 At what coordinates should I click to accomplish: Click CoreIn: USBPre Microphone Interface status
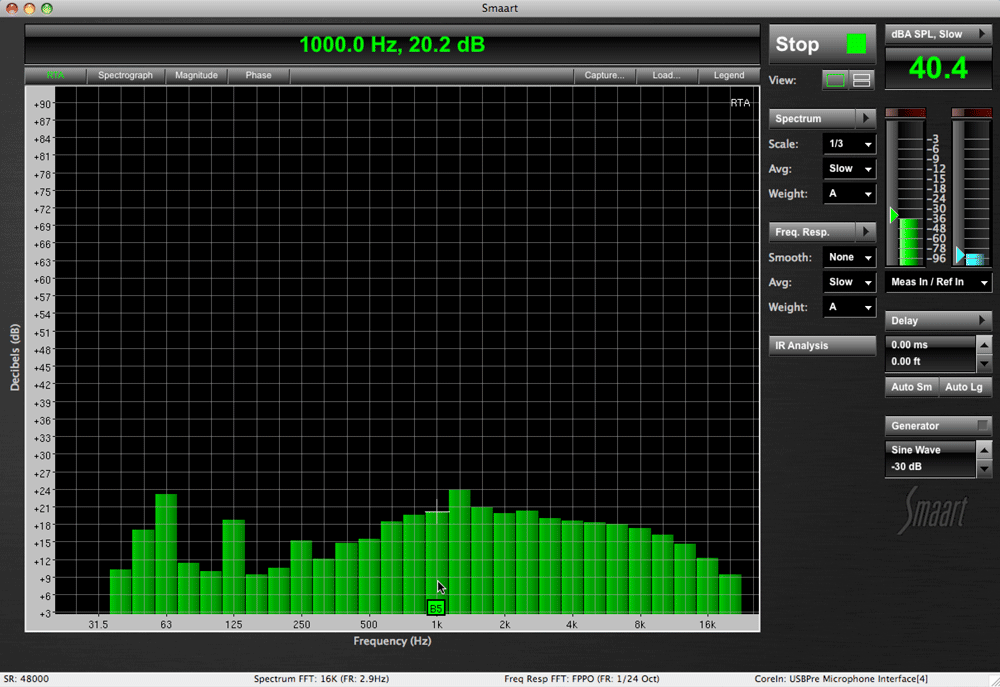(x=841, y=679)
